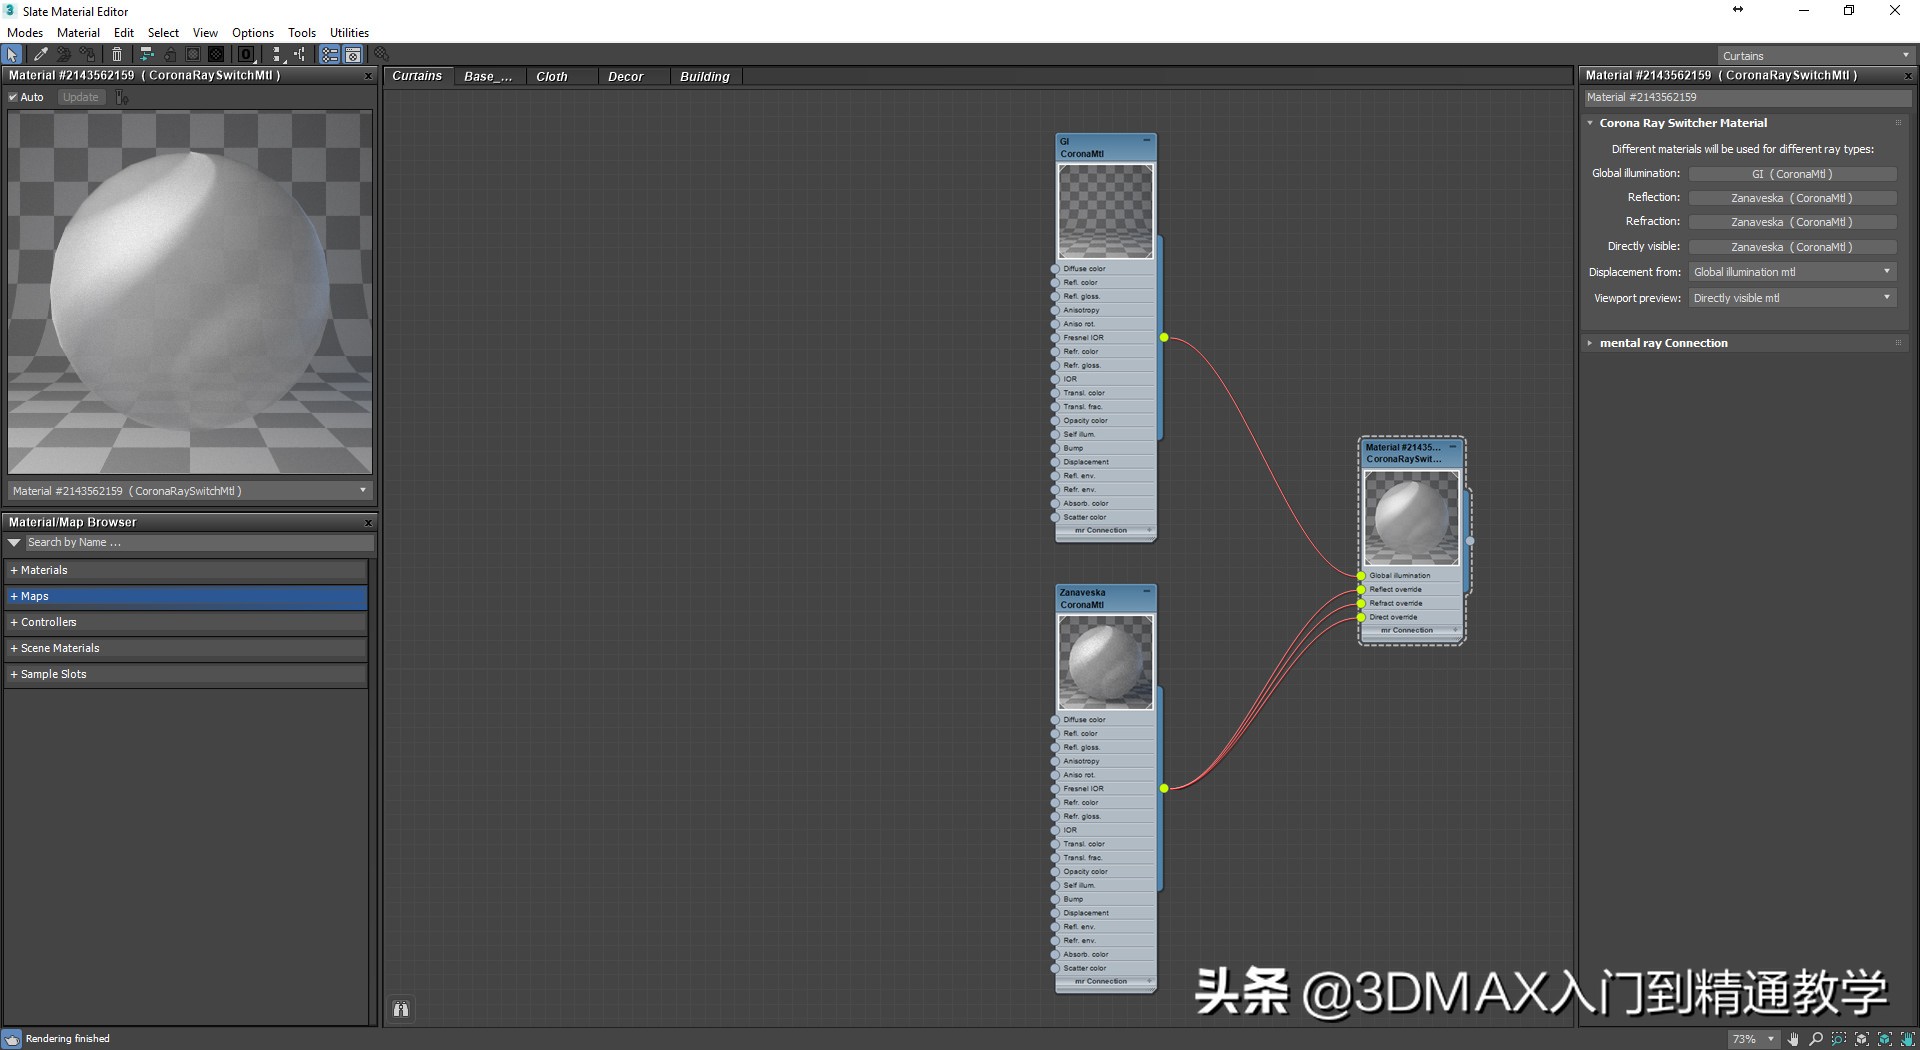Switch to the Building tab
The height and width of the screenshot is (1050, 1920).
704,76
